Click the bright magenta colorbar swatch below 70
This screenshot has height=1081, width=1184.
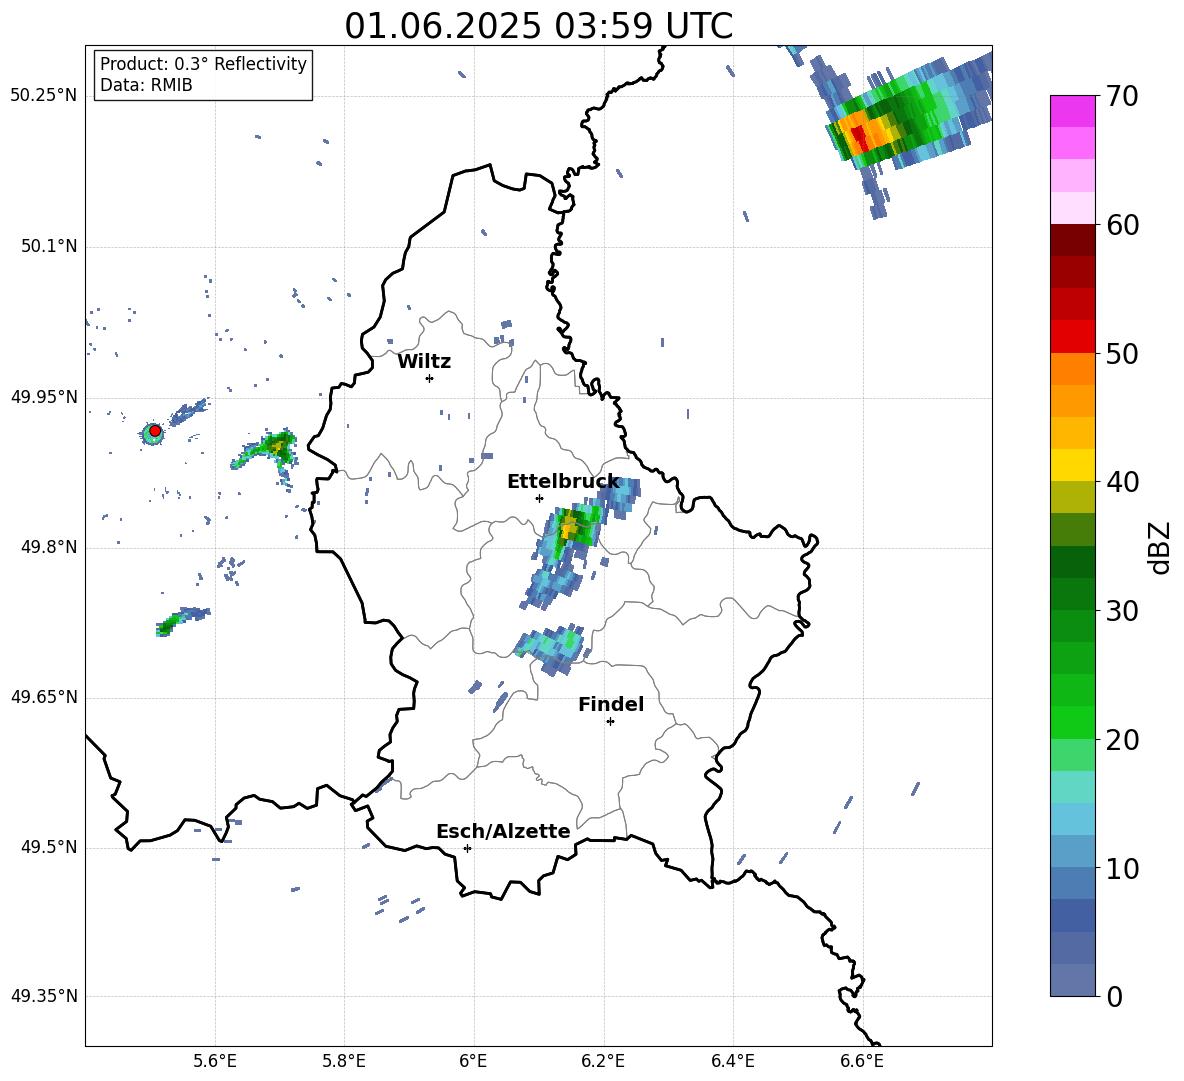pos(1072,112)
